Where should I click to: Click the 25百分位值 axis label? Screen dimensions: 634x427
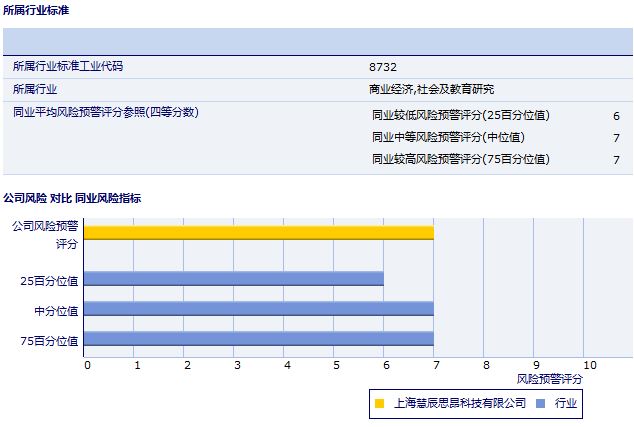tap(49, 281)
